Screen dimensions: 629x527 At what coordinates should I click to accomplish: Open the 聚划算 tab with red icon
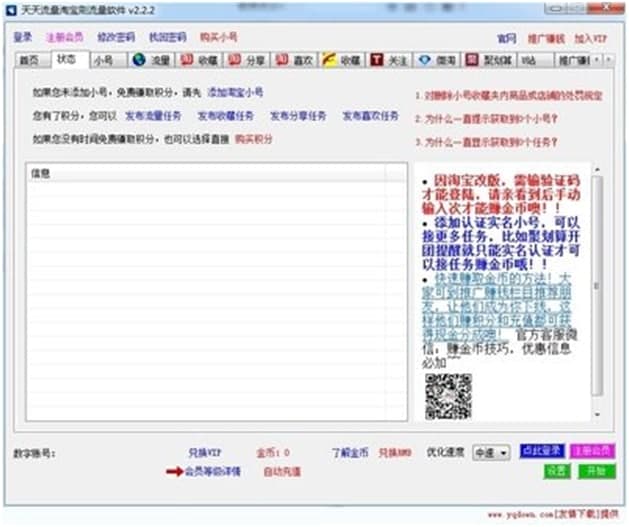489,60
